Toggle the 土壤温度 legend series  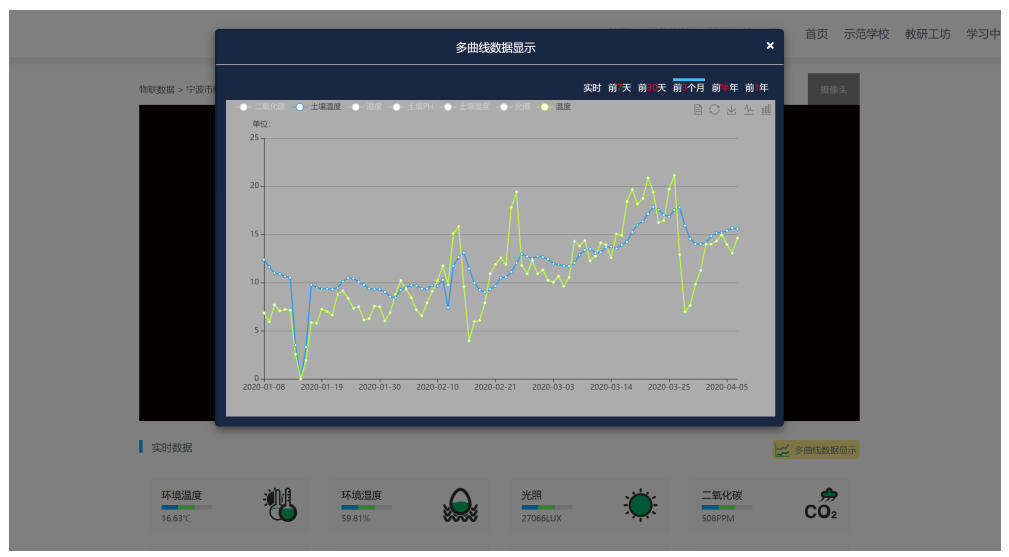[318, 106]
